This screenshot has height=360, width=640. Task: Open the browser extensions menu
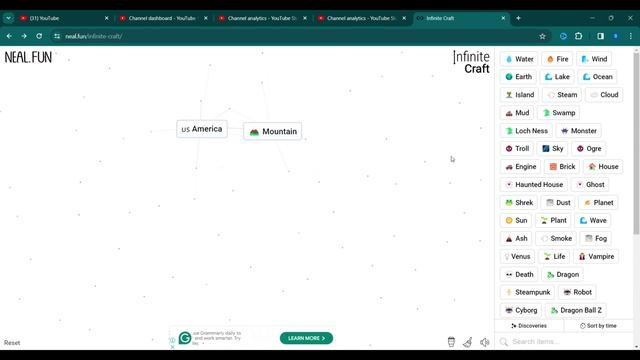(578, 36)
